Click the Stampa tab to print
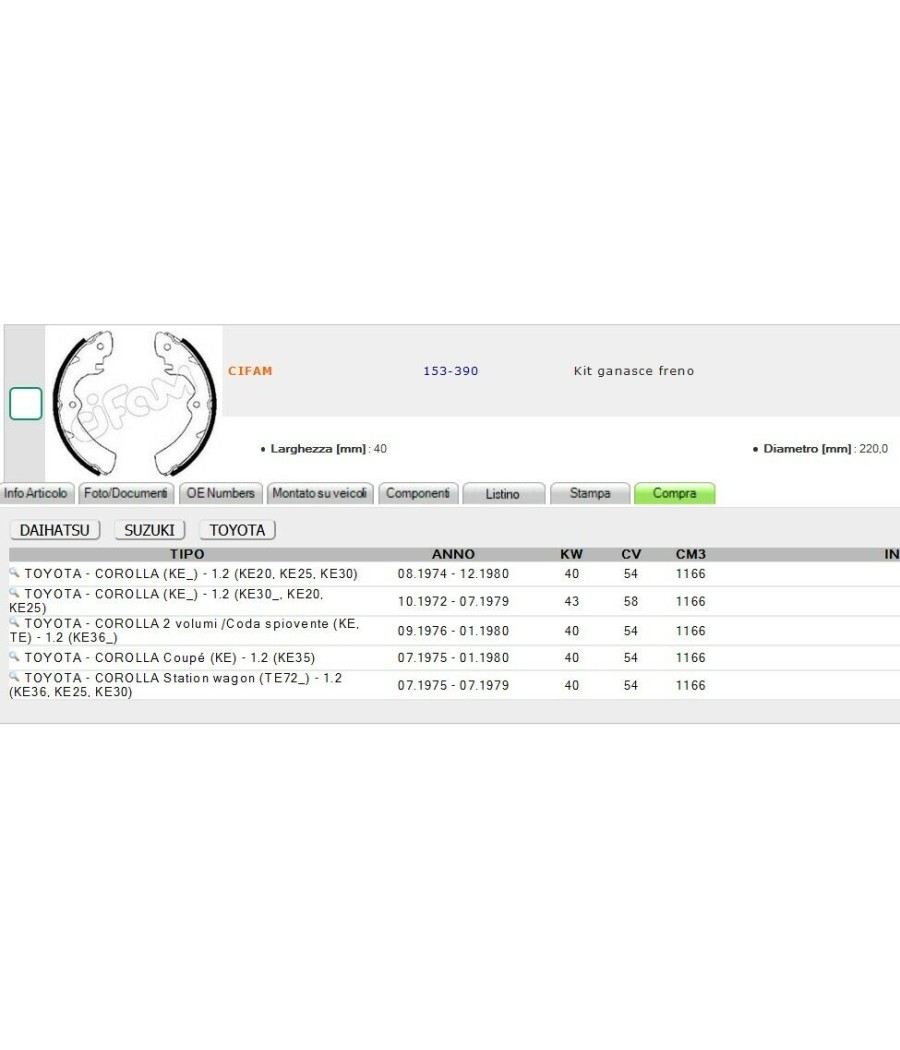Screen dimensions: 900x1050 (x=590, y=494)
